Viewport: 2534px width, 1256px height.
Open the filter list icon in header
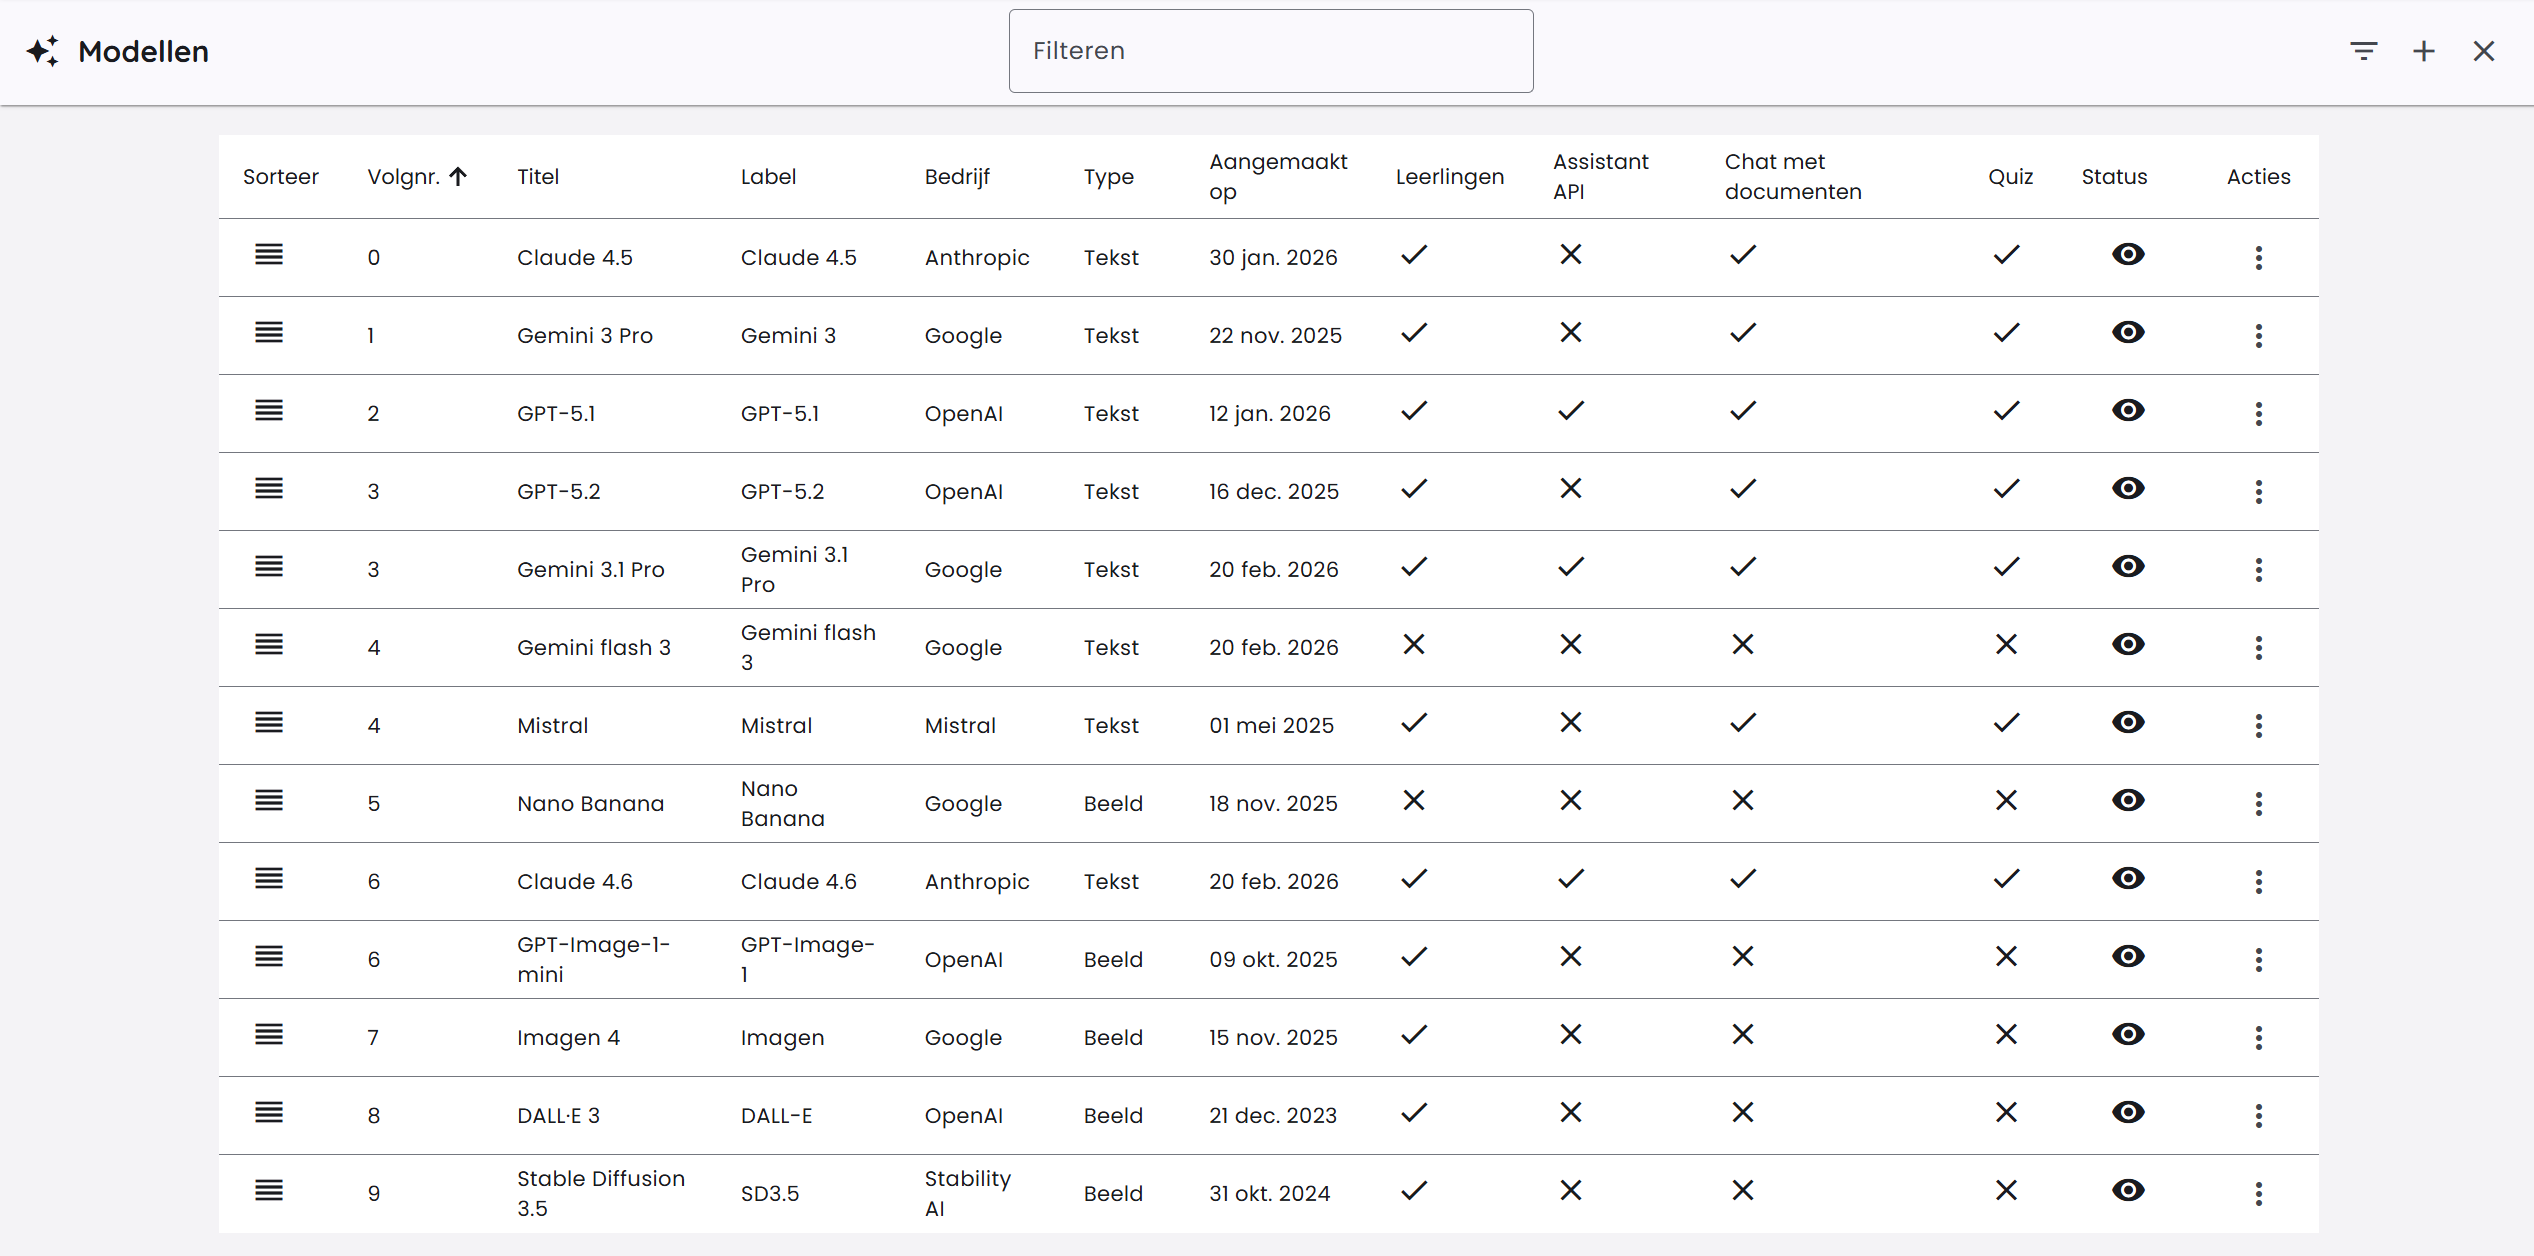(x=2363, y=51)
